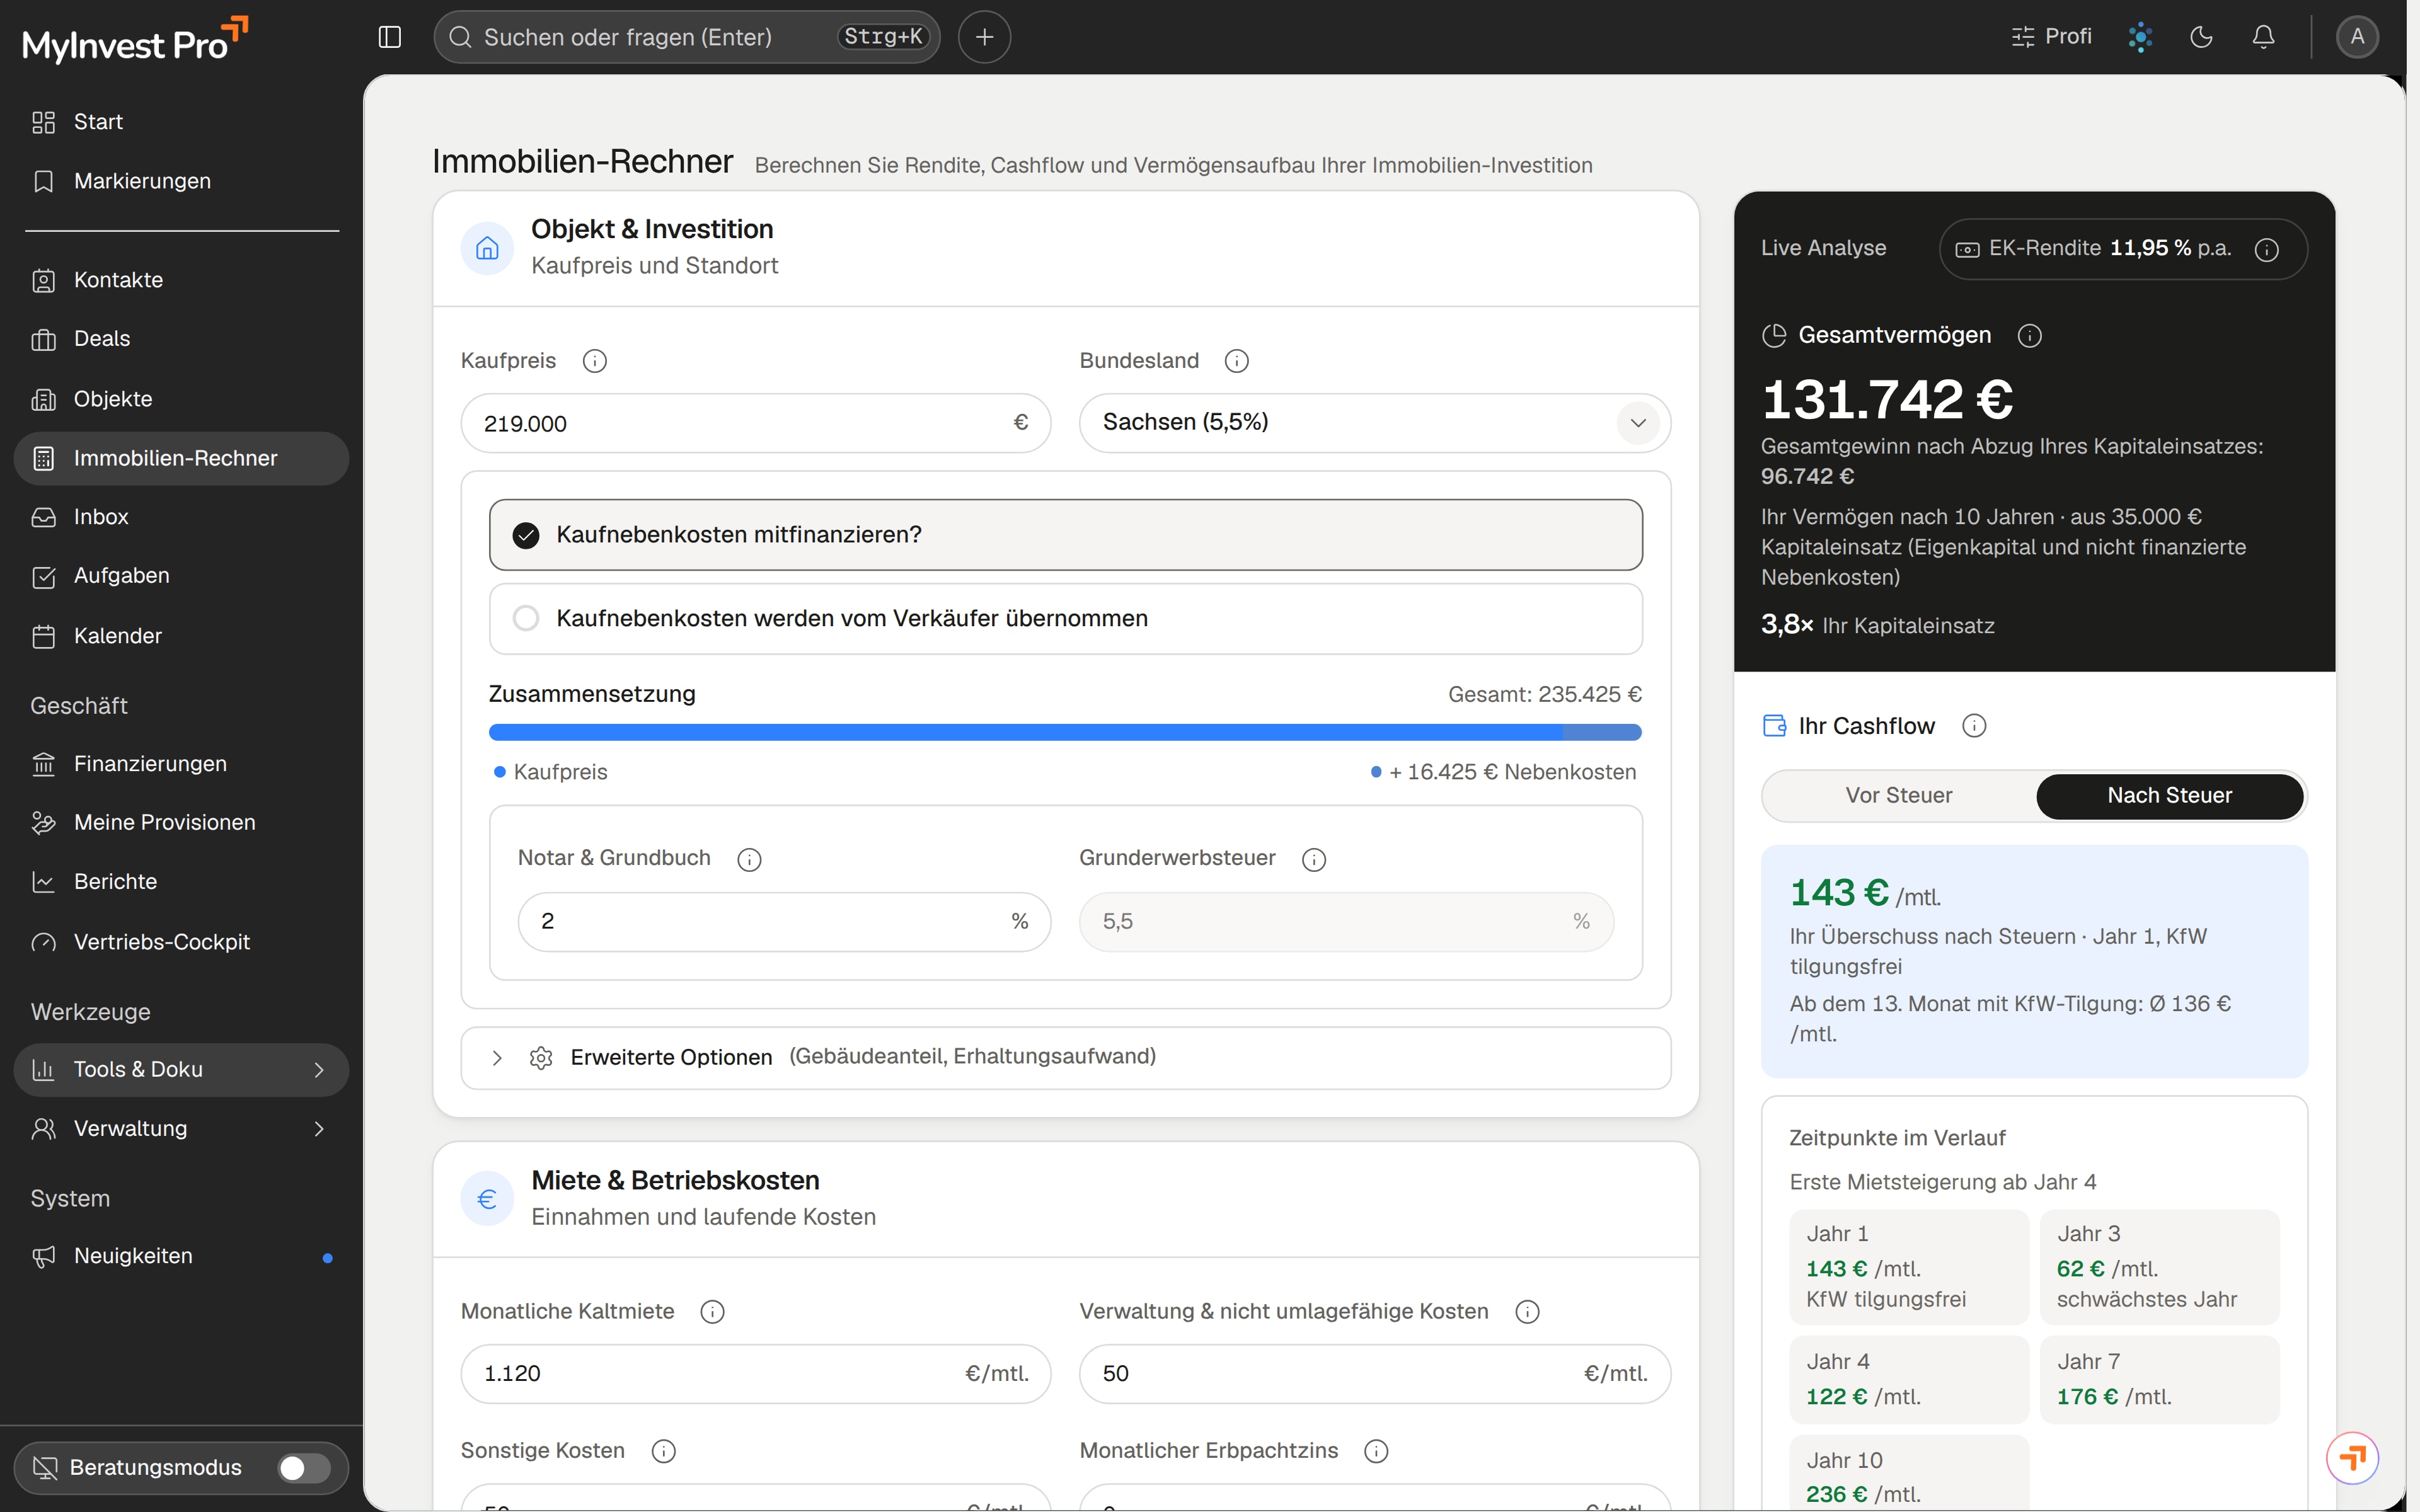Open the user avatar A menu

point(2357,37)
